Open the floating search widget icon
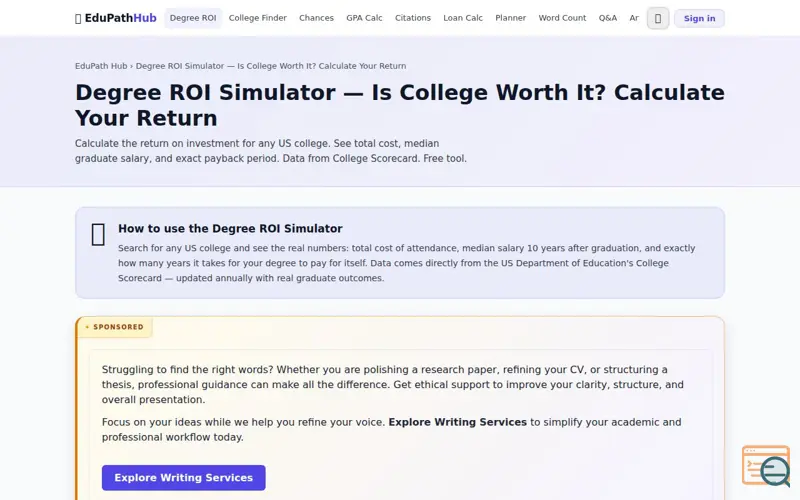800x500 pixels. 766,466
